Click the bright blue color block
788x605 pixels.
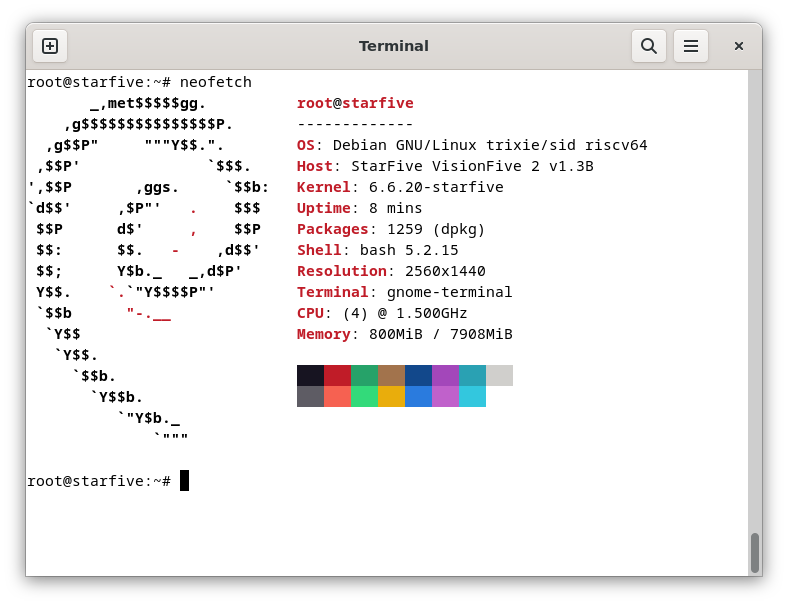419,396
